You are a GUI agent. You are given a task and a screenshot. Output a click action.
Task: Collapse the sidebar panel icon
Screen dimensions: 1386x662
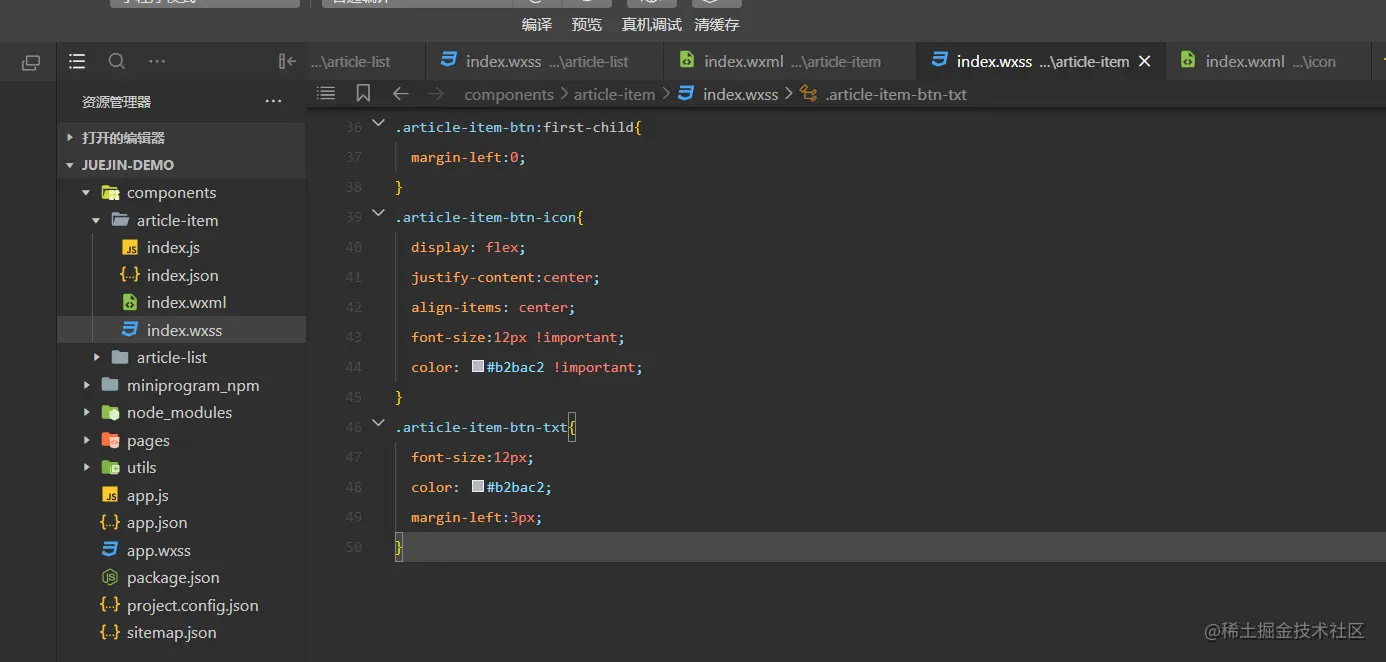point(287,62)
